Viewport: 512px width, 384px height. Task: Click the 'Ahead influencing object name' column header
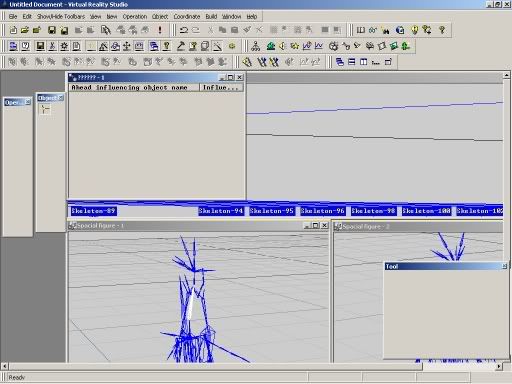(134, 87)
